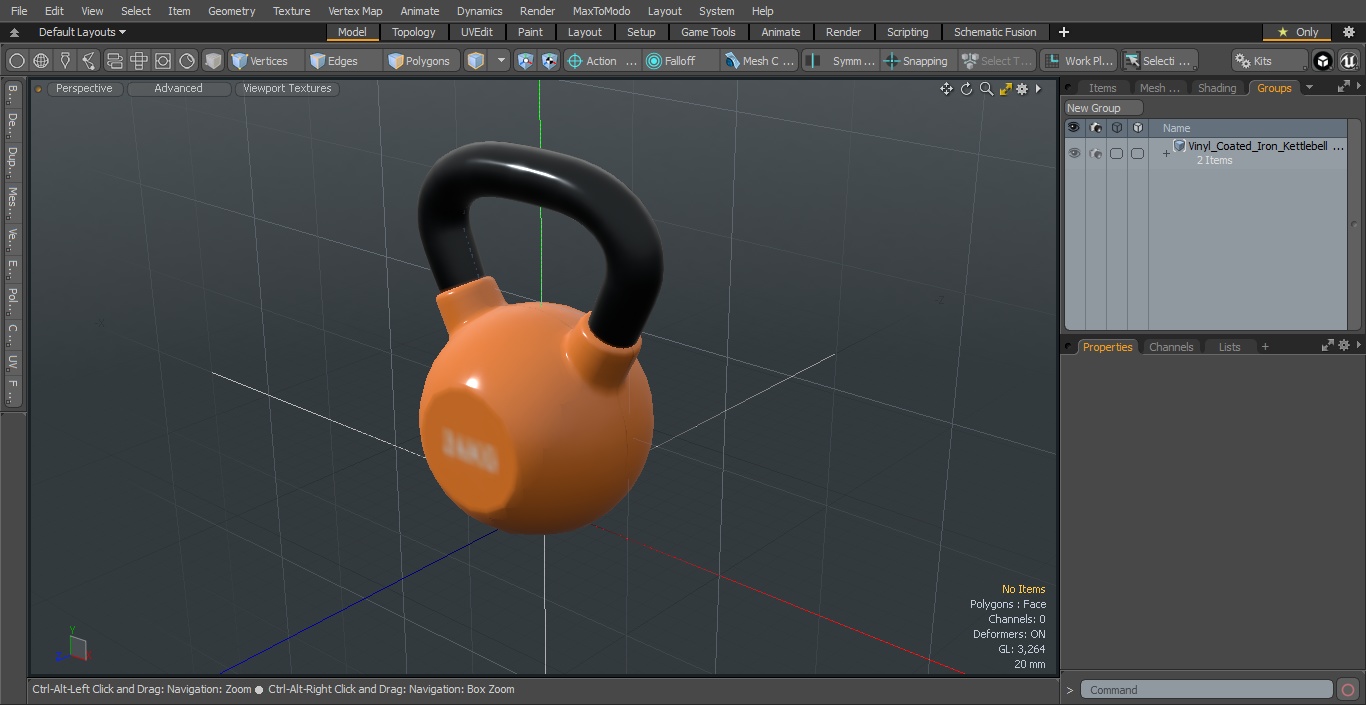
Task: Click the black-red triangle icon, right one
Action: point(550,61)
